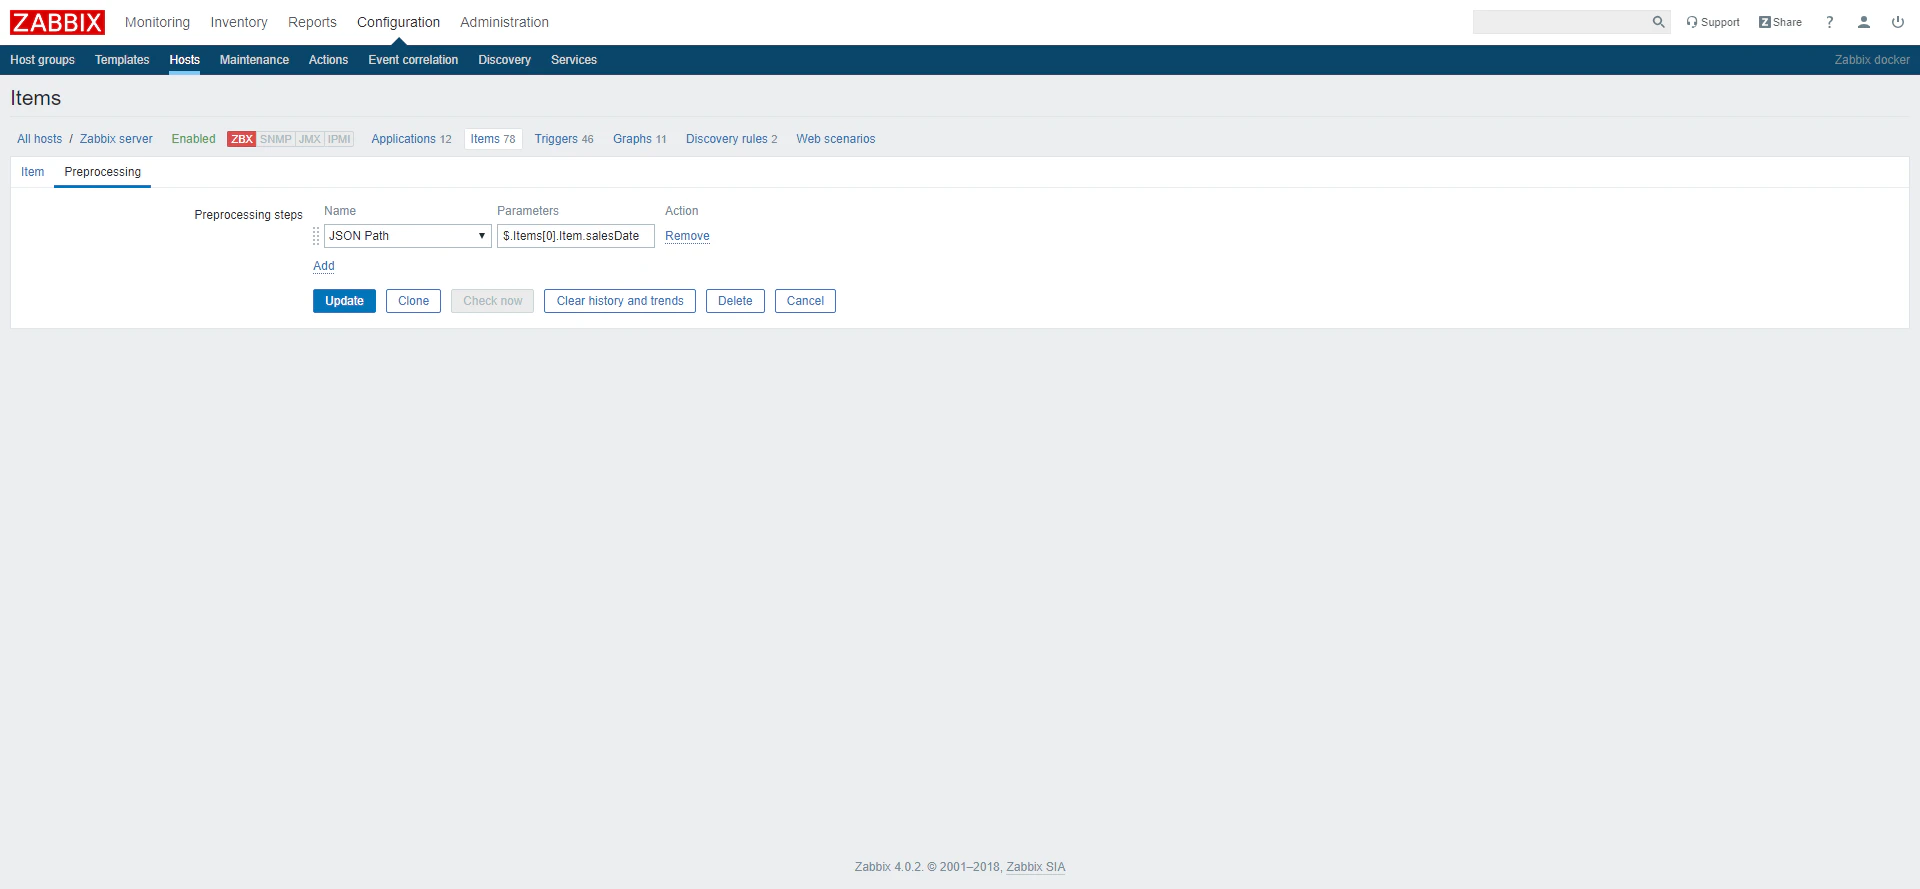Image resolution: width=1920 pixels, height=889 pixels.
Task: Open the Reports menu
Action: 312,22
